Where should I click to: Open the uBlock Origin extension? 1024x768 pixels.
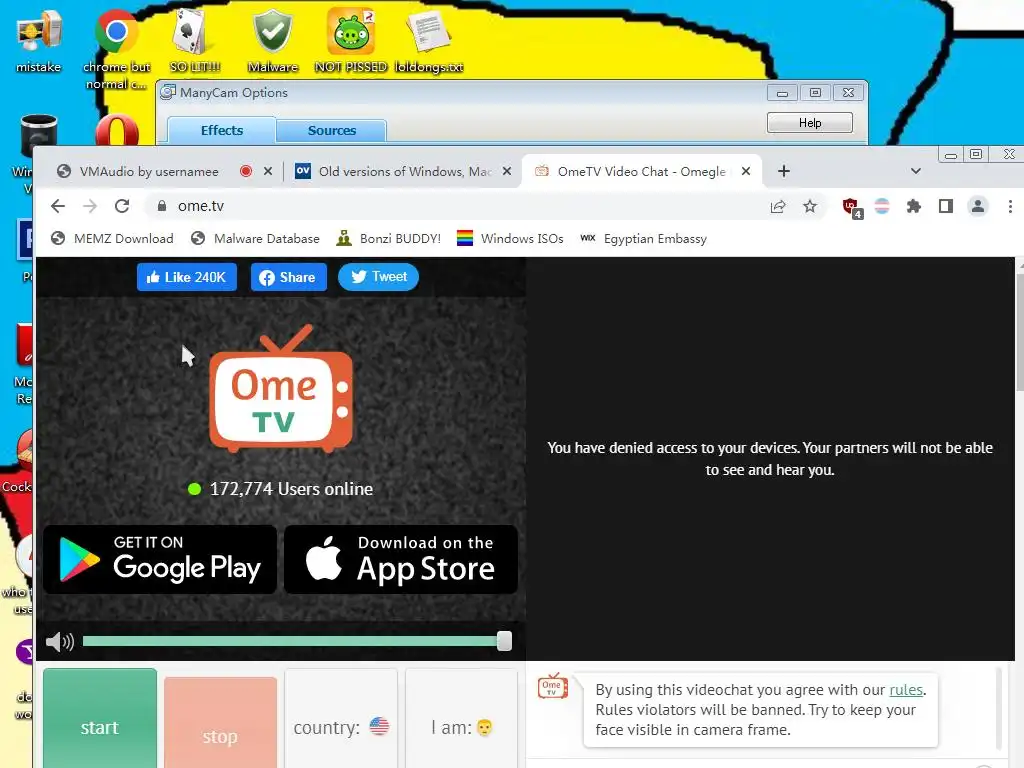pyautogui.click(x=851, y=207)
